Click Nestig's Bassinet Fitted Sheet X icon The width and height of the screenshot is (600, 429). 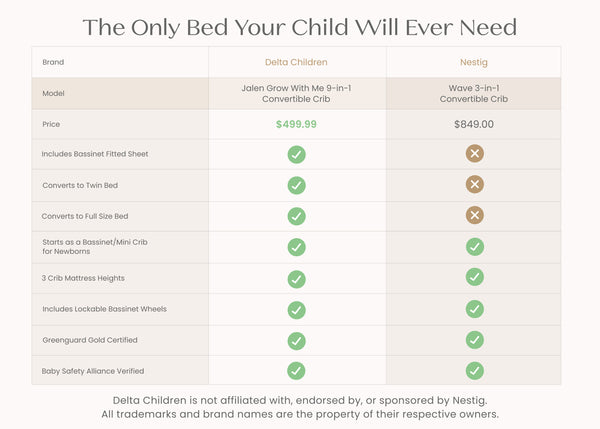[x=475, y=153]
